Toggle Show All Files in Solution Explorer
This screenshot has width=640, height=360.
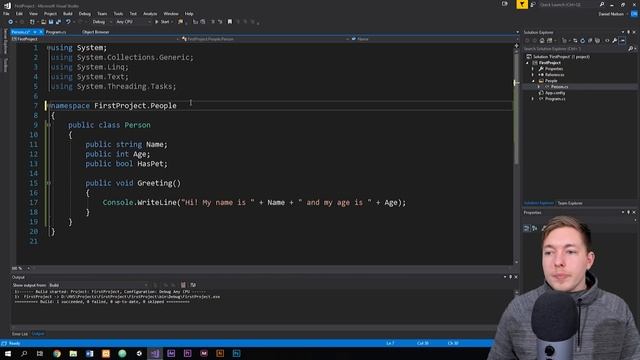pyautogui.click(x=598, y=40)
